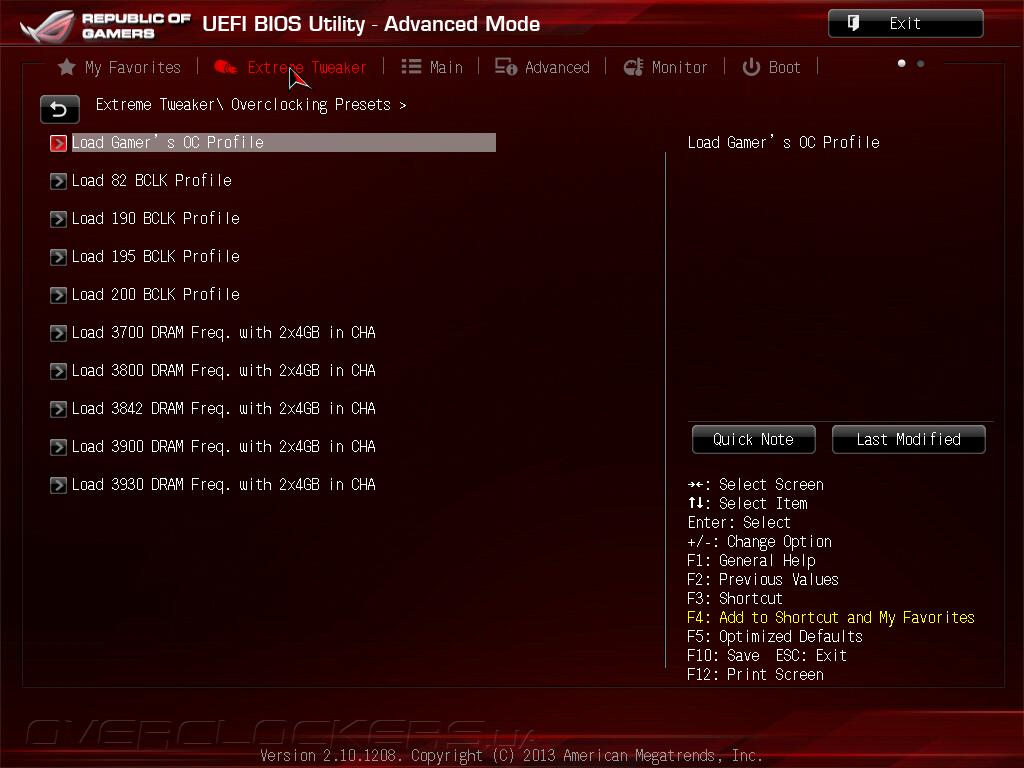
Task: Open the My Favorites tab
Action: click(120, 67)
